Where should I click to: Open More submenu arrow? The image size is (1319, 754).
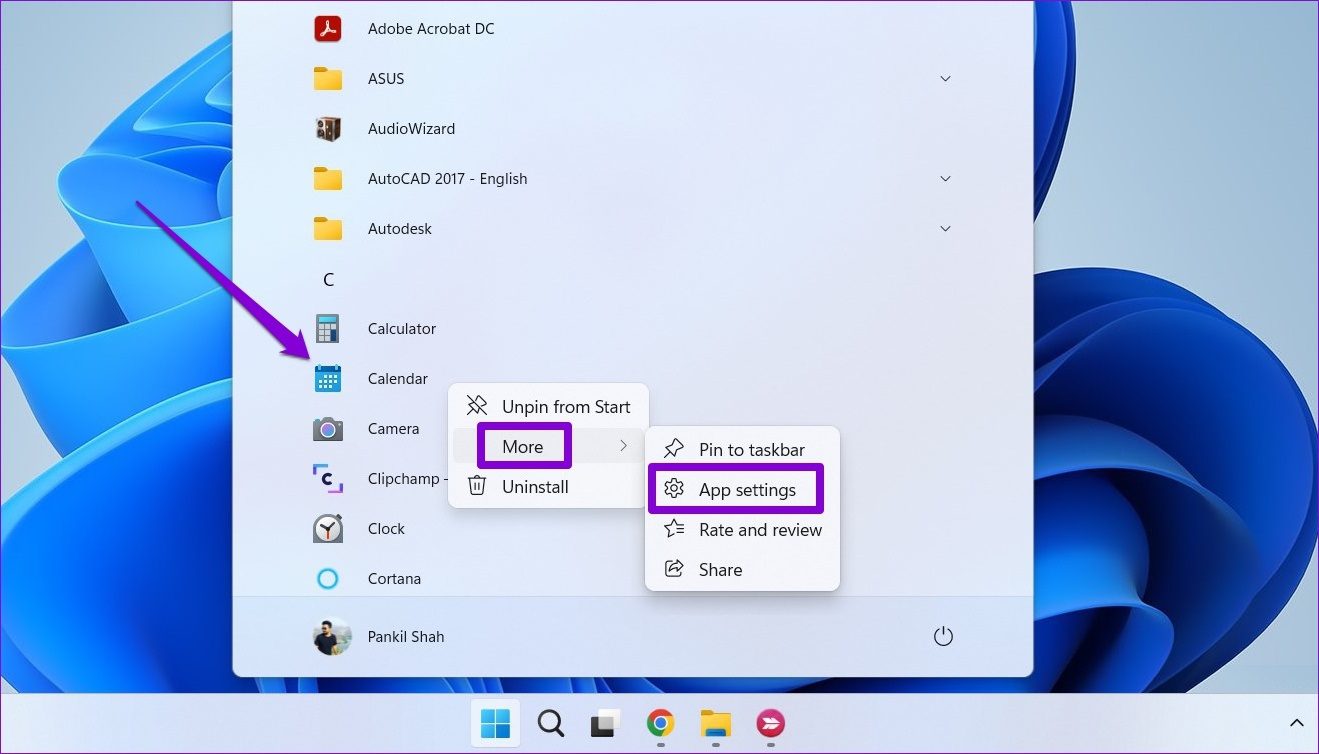coord(624,446)
